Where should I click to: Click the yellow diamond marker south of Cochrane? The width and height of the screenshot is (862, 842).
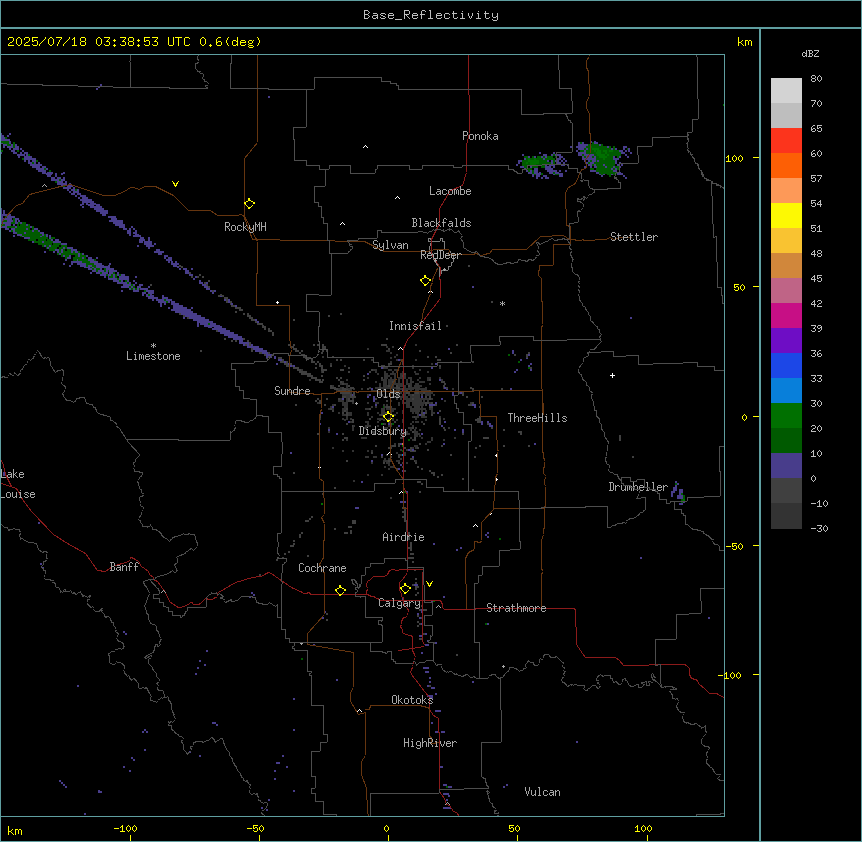(x=340, y=590)
